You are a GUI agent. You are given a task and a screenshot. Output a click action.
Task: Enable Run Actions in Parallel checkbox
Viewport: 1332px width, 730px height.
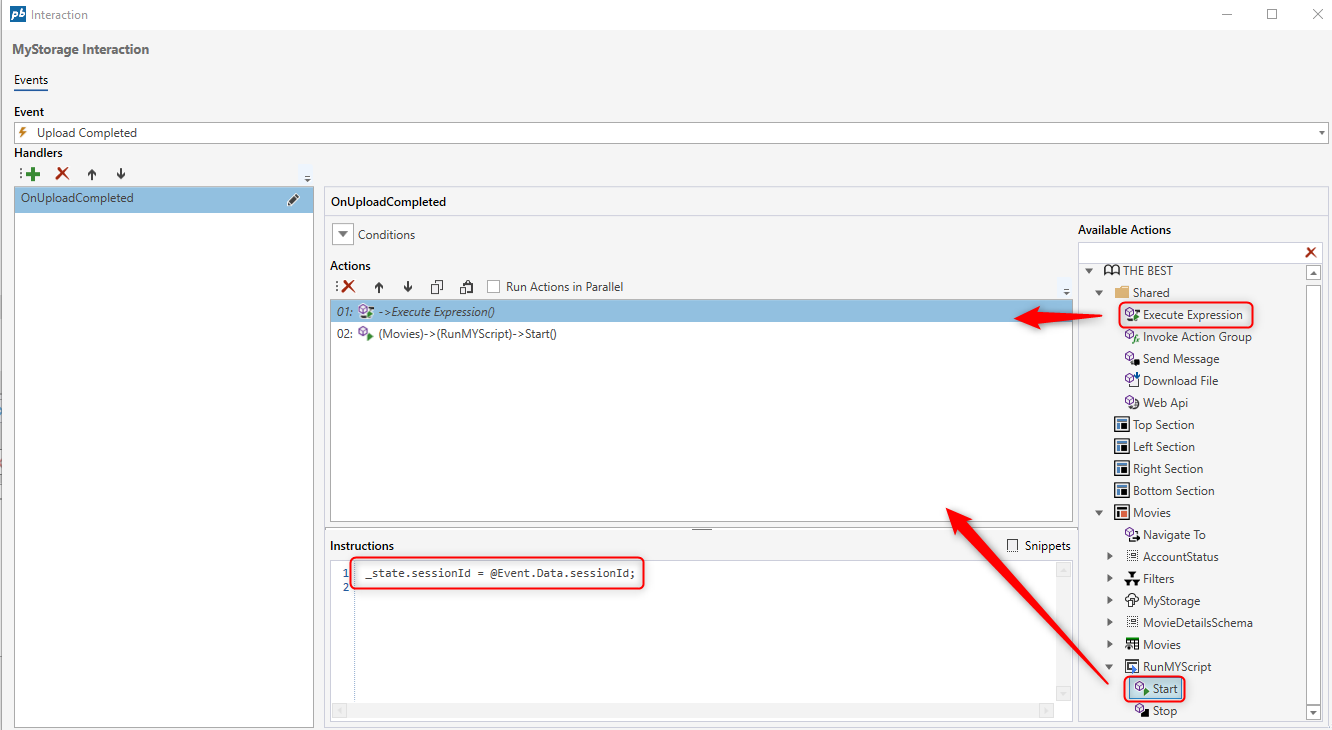click(x=493, y=287)
